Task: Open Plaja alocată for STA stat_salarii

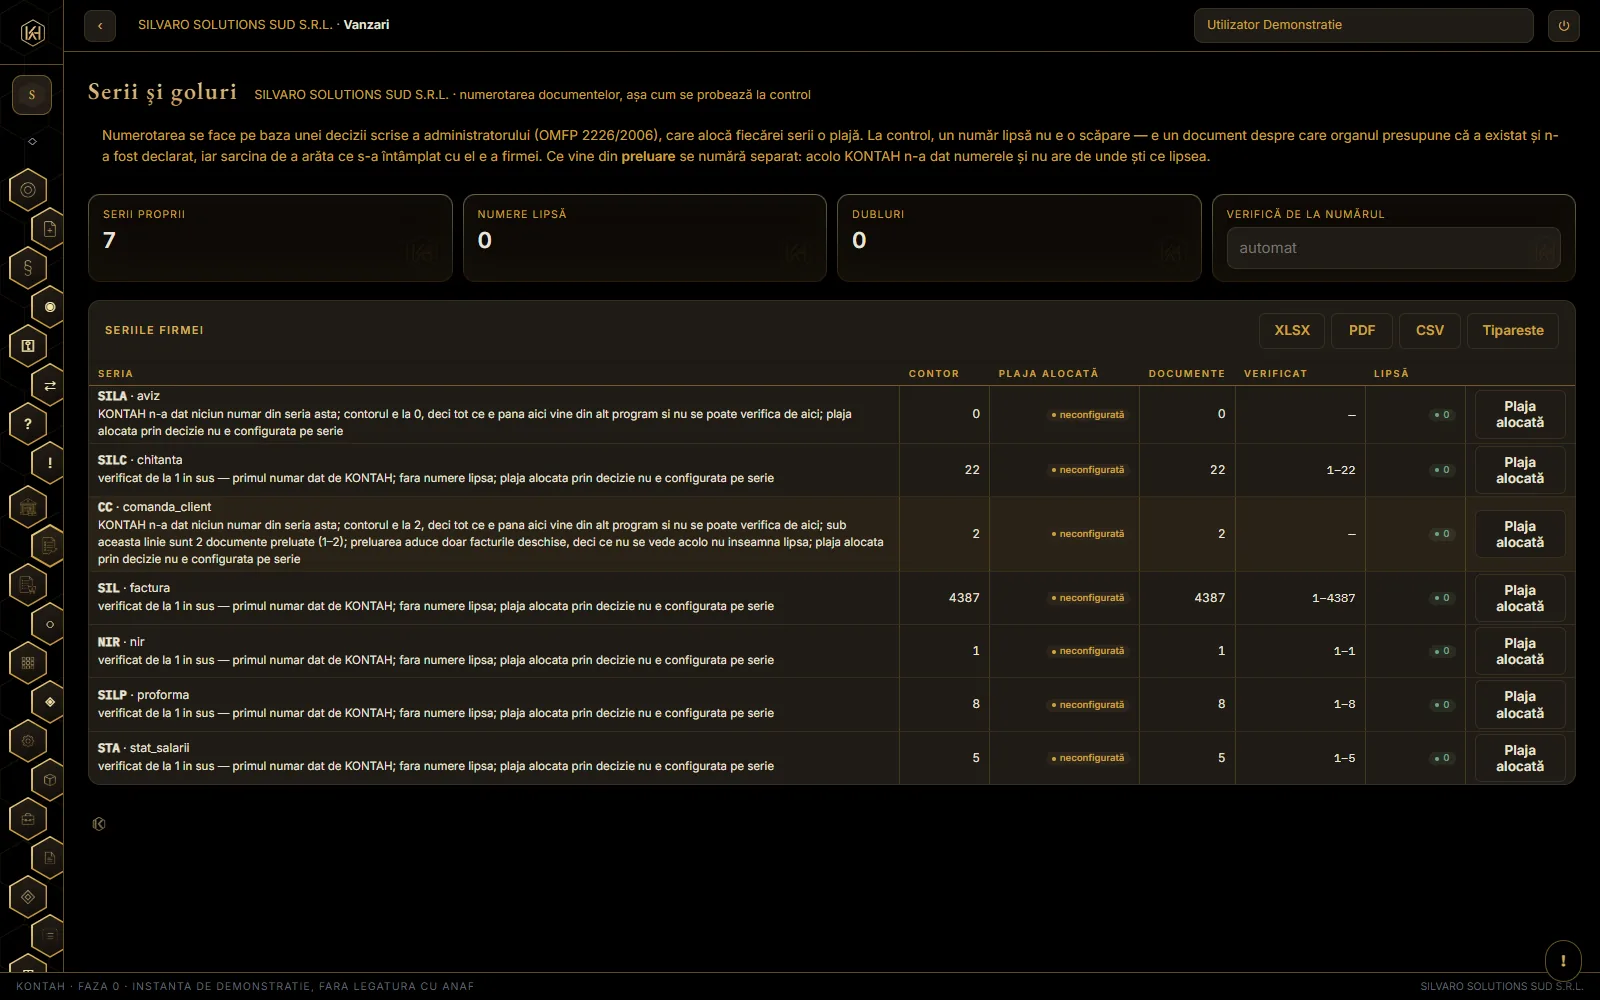Action: tap(1520, 759)
